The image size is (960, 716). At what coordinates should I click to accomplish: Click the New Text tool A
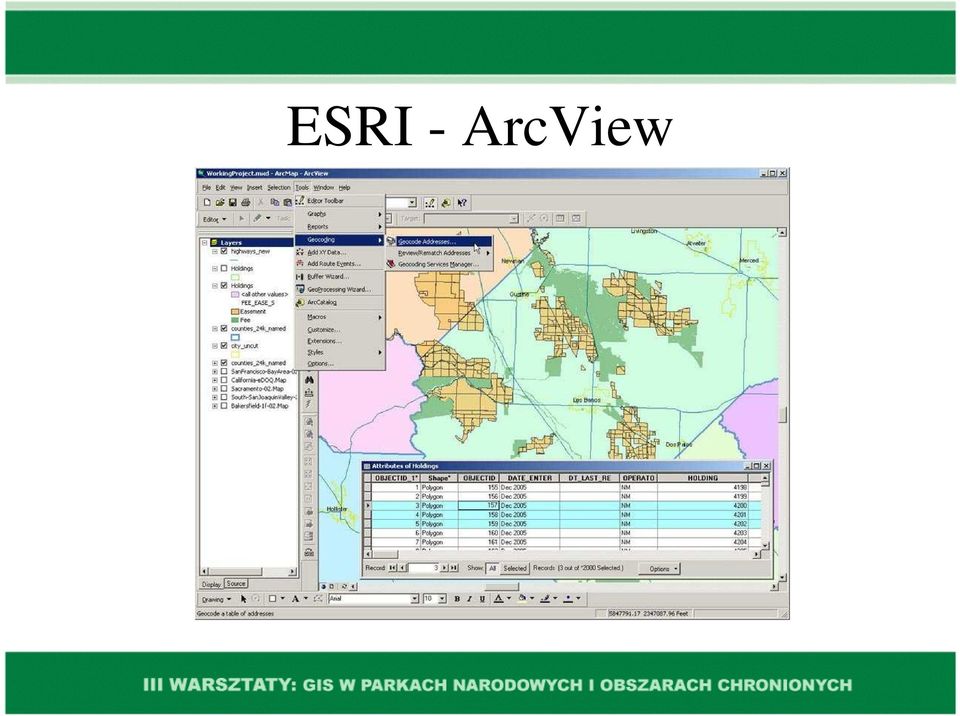(295, 599)
